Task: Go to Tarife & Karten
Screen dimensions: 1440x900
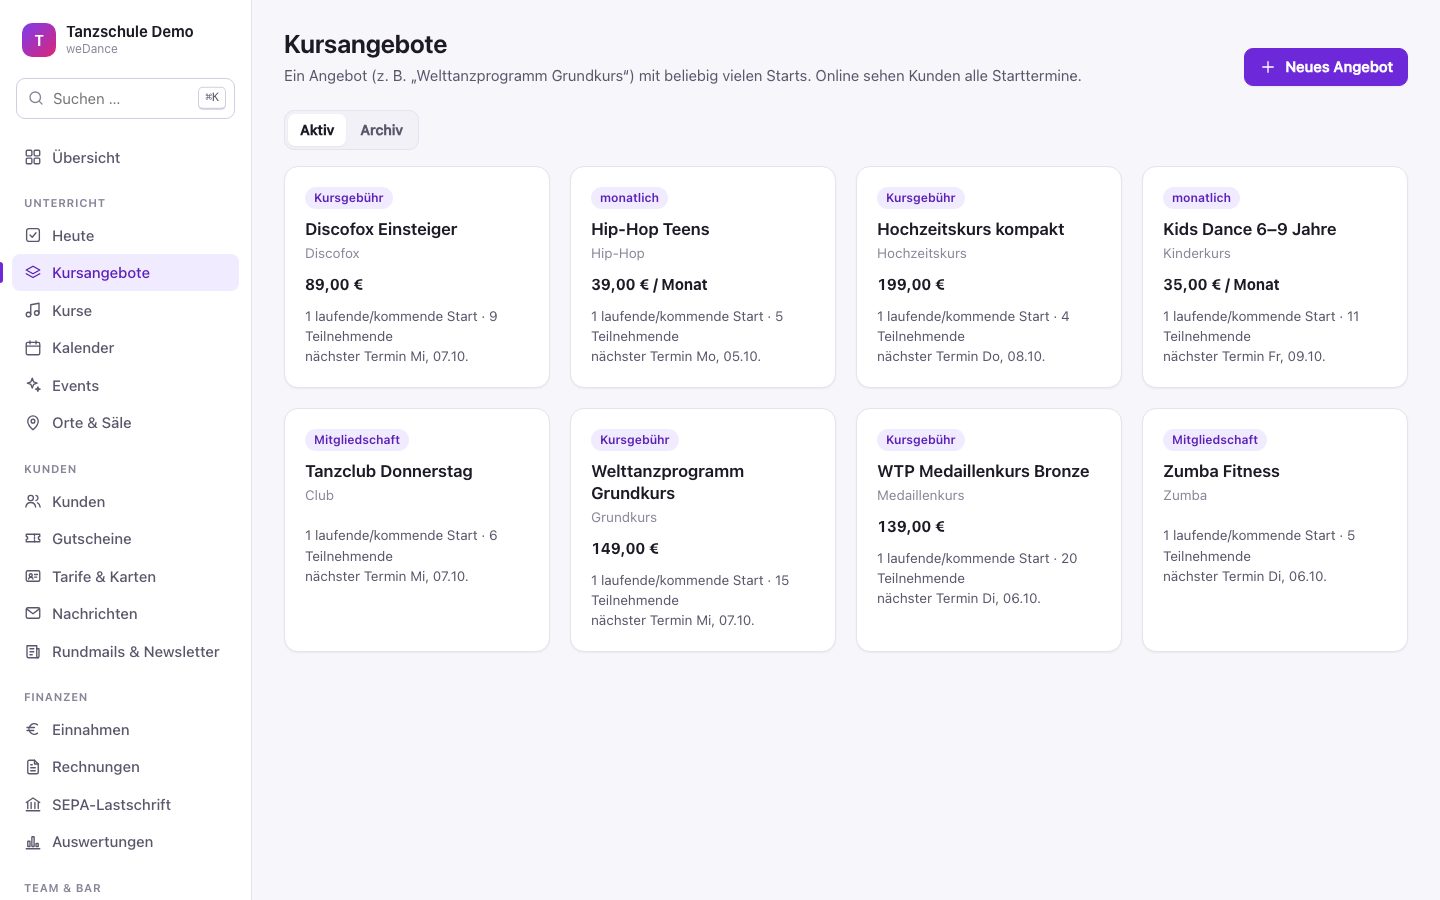Action: point(125,577)
